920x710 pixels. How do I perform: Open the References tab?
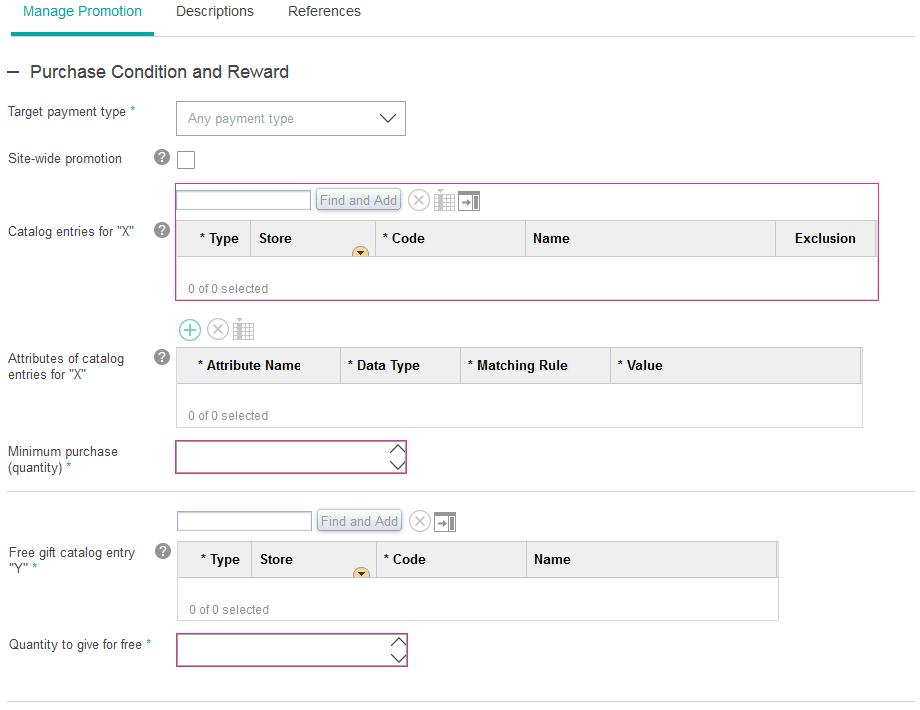324,12
